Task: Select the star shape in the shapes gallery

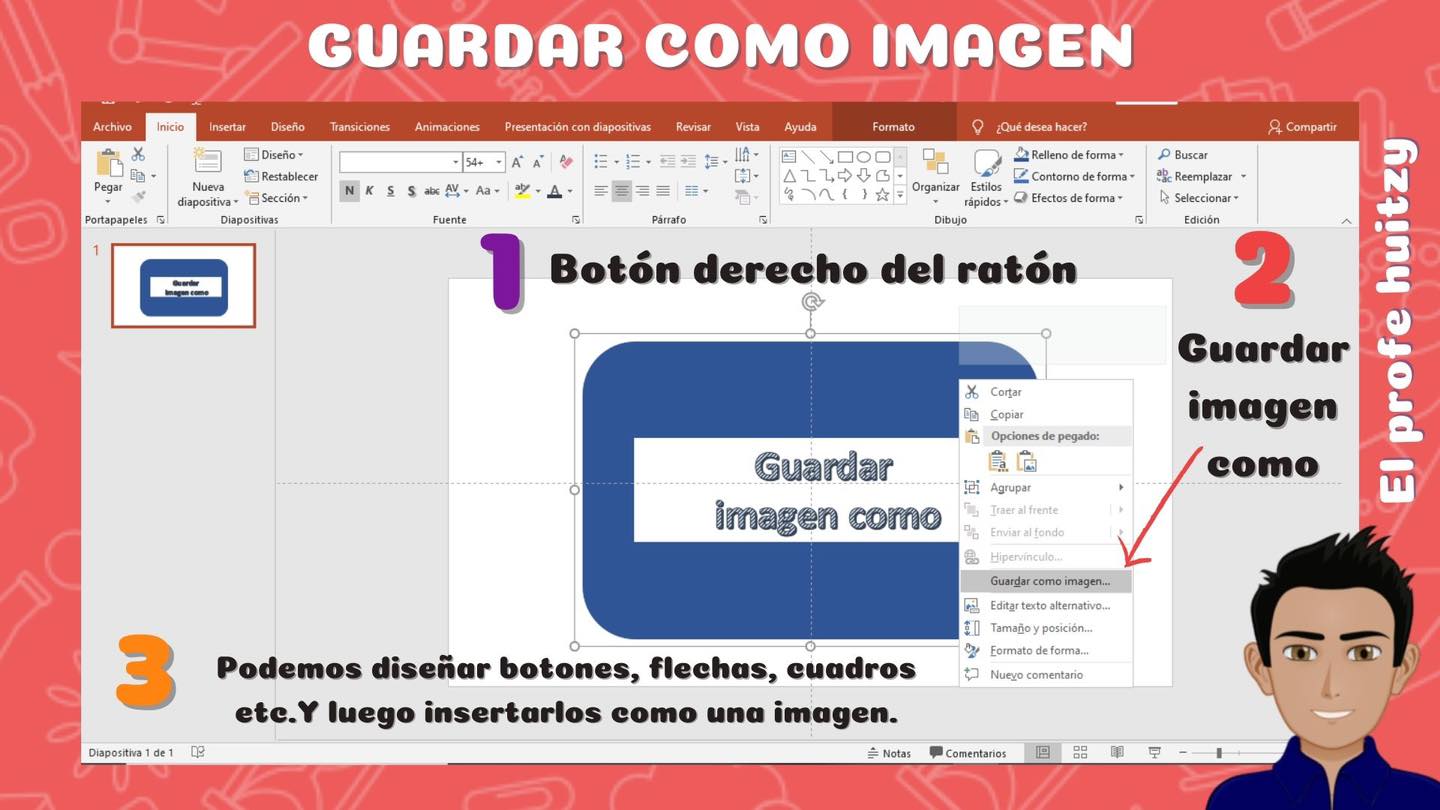Action: pos(882,195)
